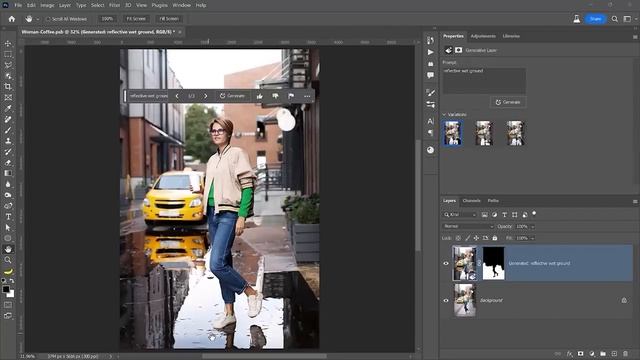Click the Share button
This screenshot has width=640, height=360.
(595, 19)
